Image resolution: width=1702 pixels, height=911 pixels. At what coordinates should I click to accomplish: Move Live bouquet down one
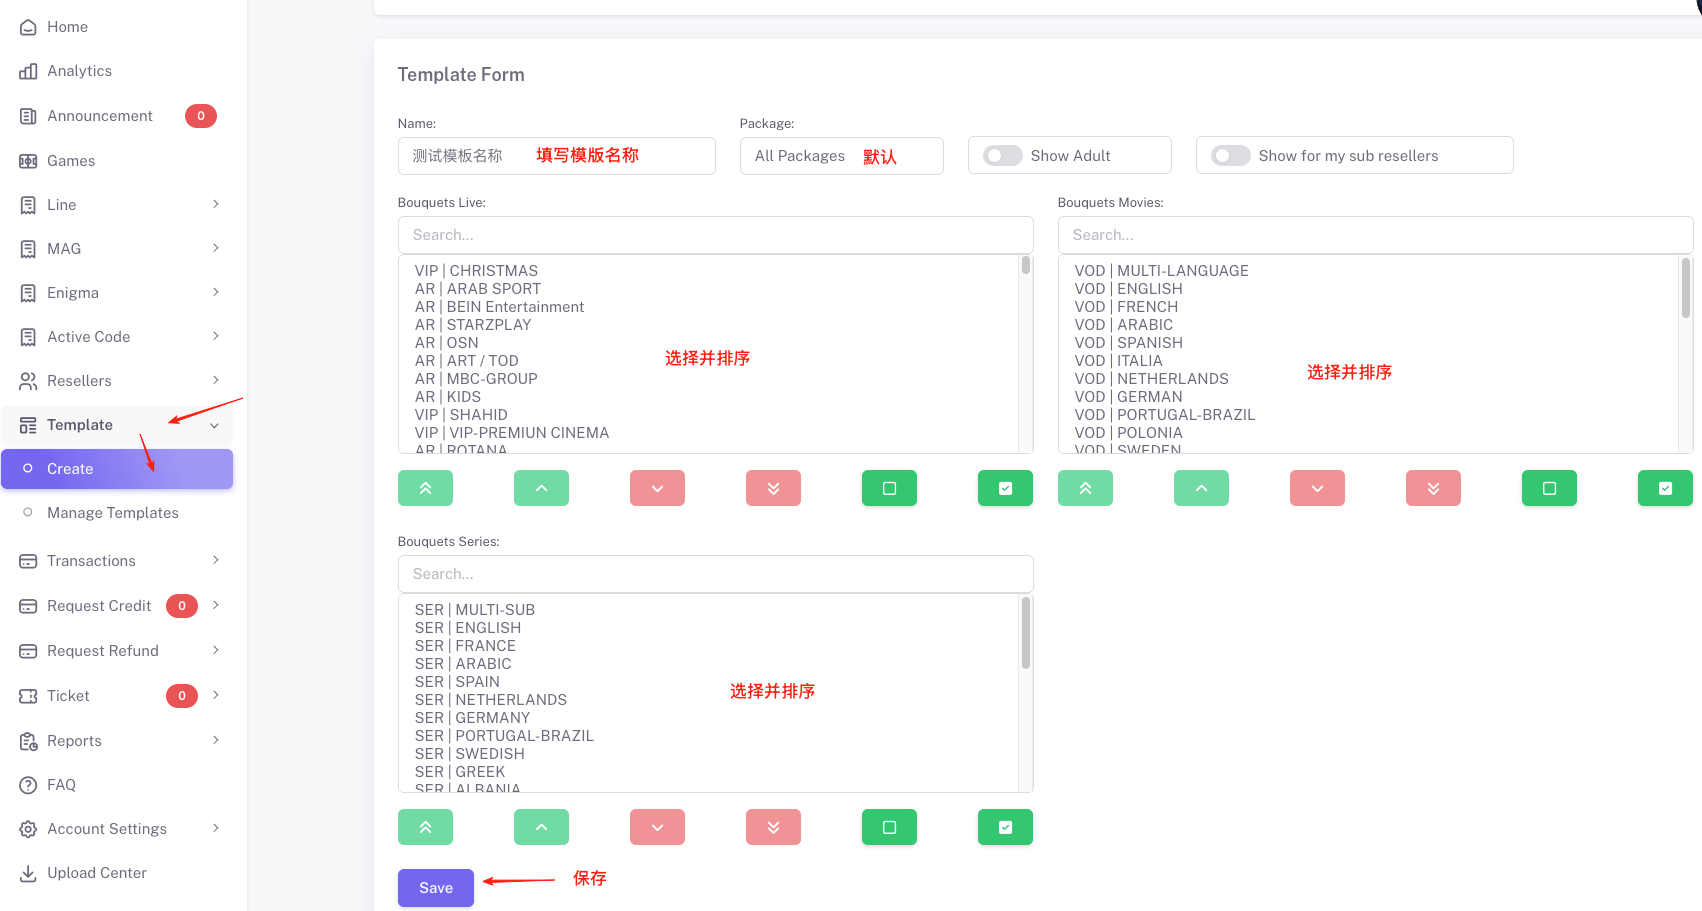click(x=657, y=488)
